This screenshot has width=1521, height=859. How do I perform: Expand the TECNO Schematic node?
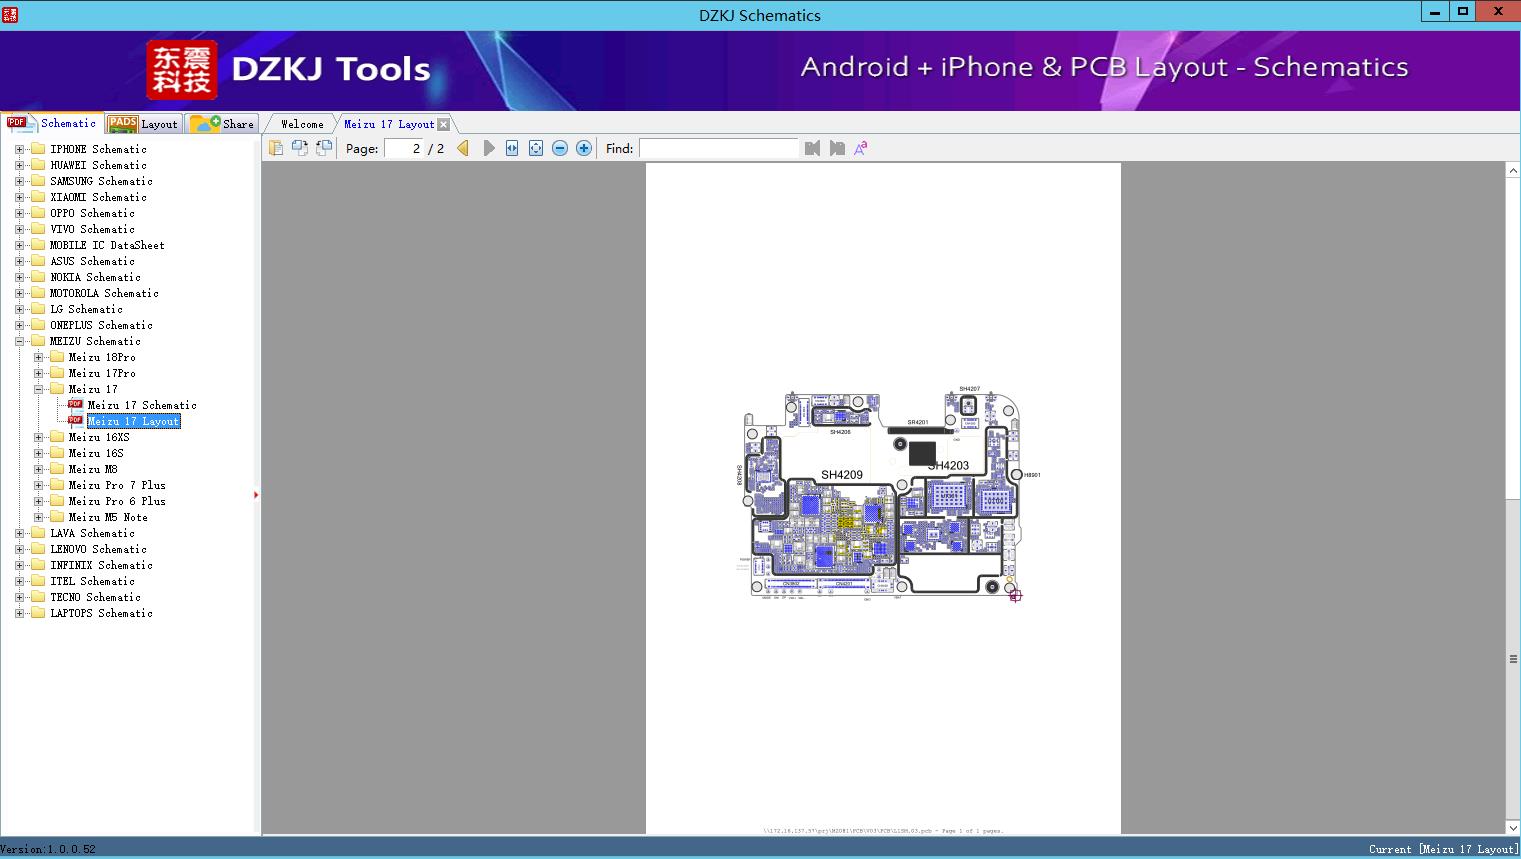19,597
